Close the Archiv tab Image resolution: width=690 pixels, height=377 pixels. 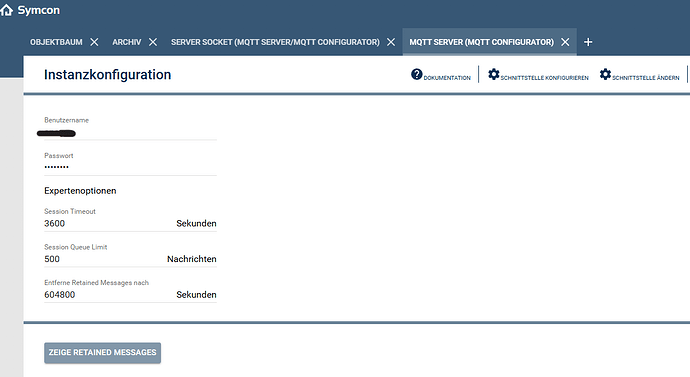[x=153, y=42]
